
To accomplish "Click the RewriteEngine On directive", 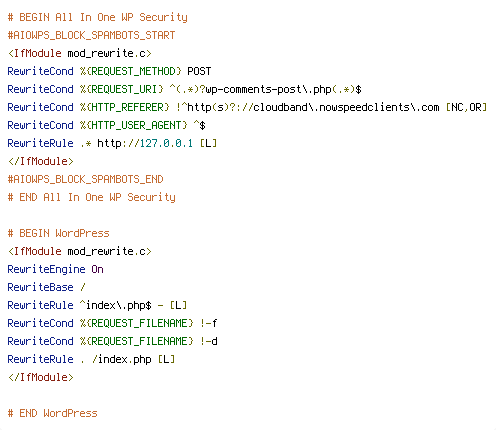I will pyautogui.click(x=55, y=269).
